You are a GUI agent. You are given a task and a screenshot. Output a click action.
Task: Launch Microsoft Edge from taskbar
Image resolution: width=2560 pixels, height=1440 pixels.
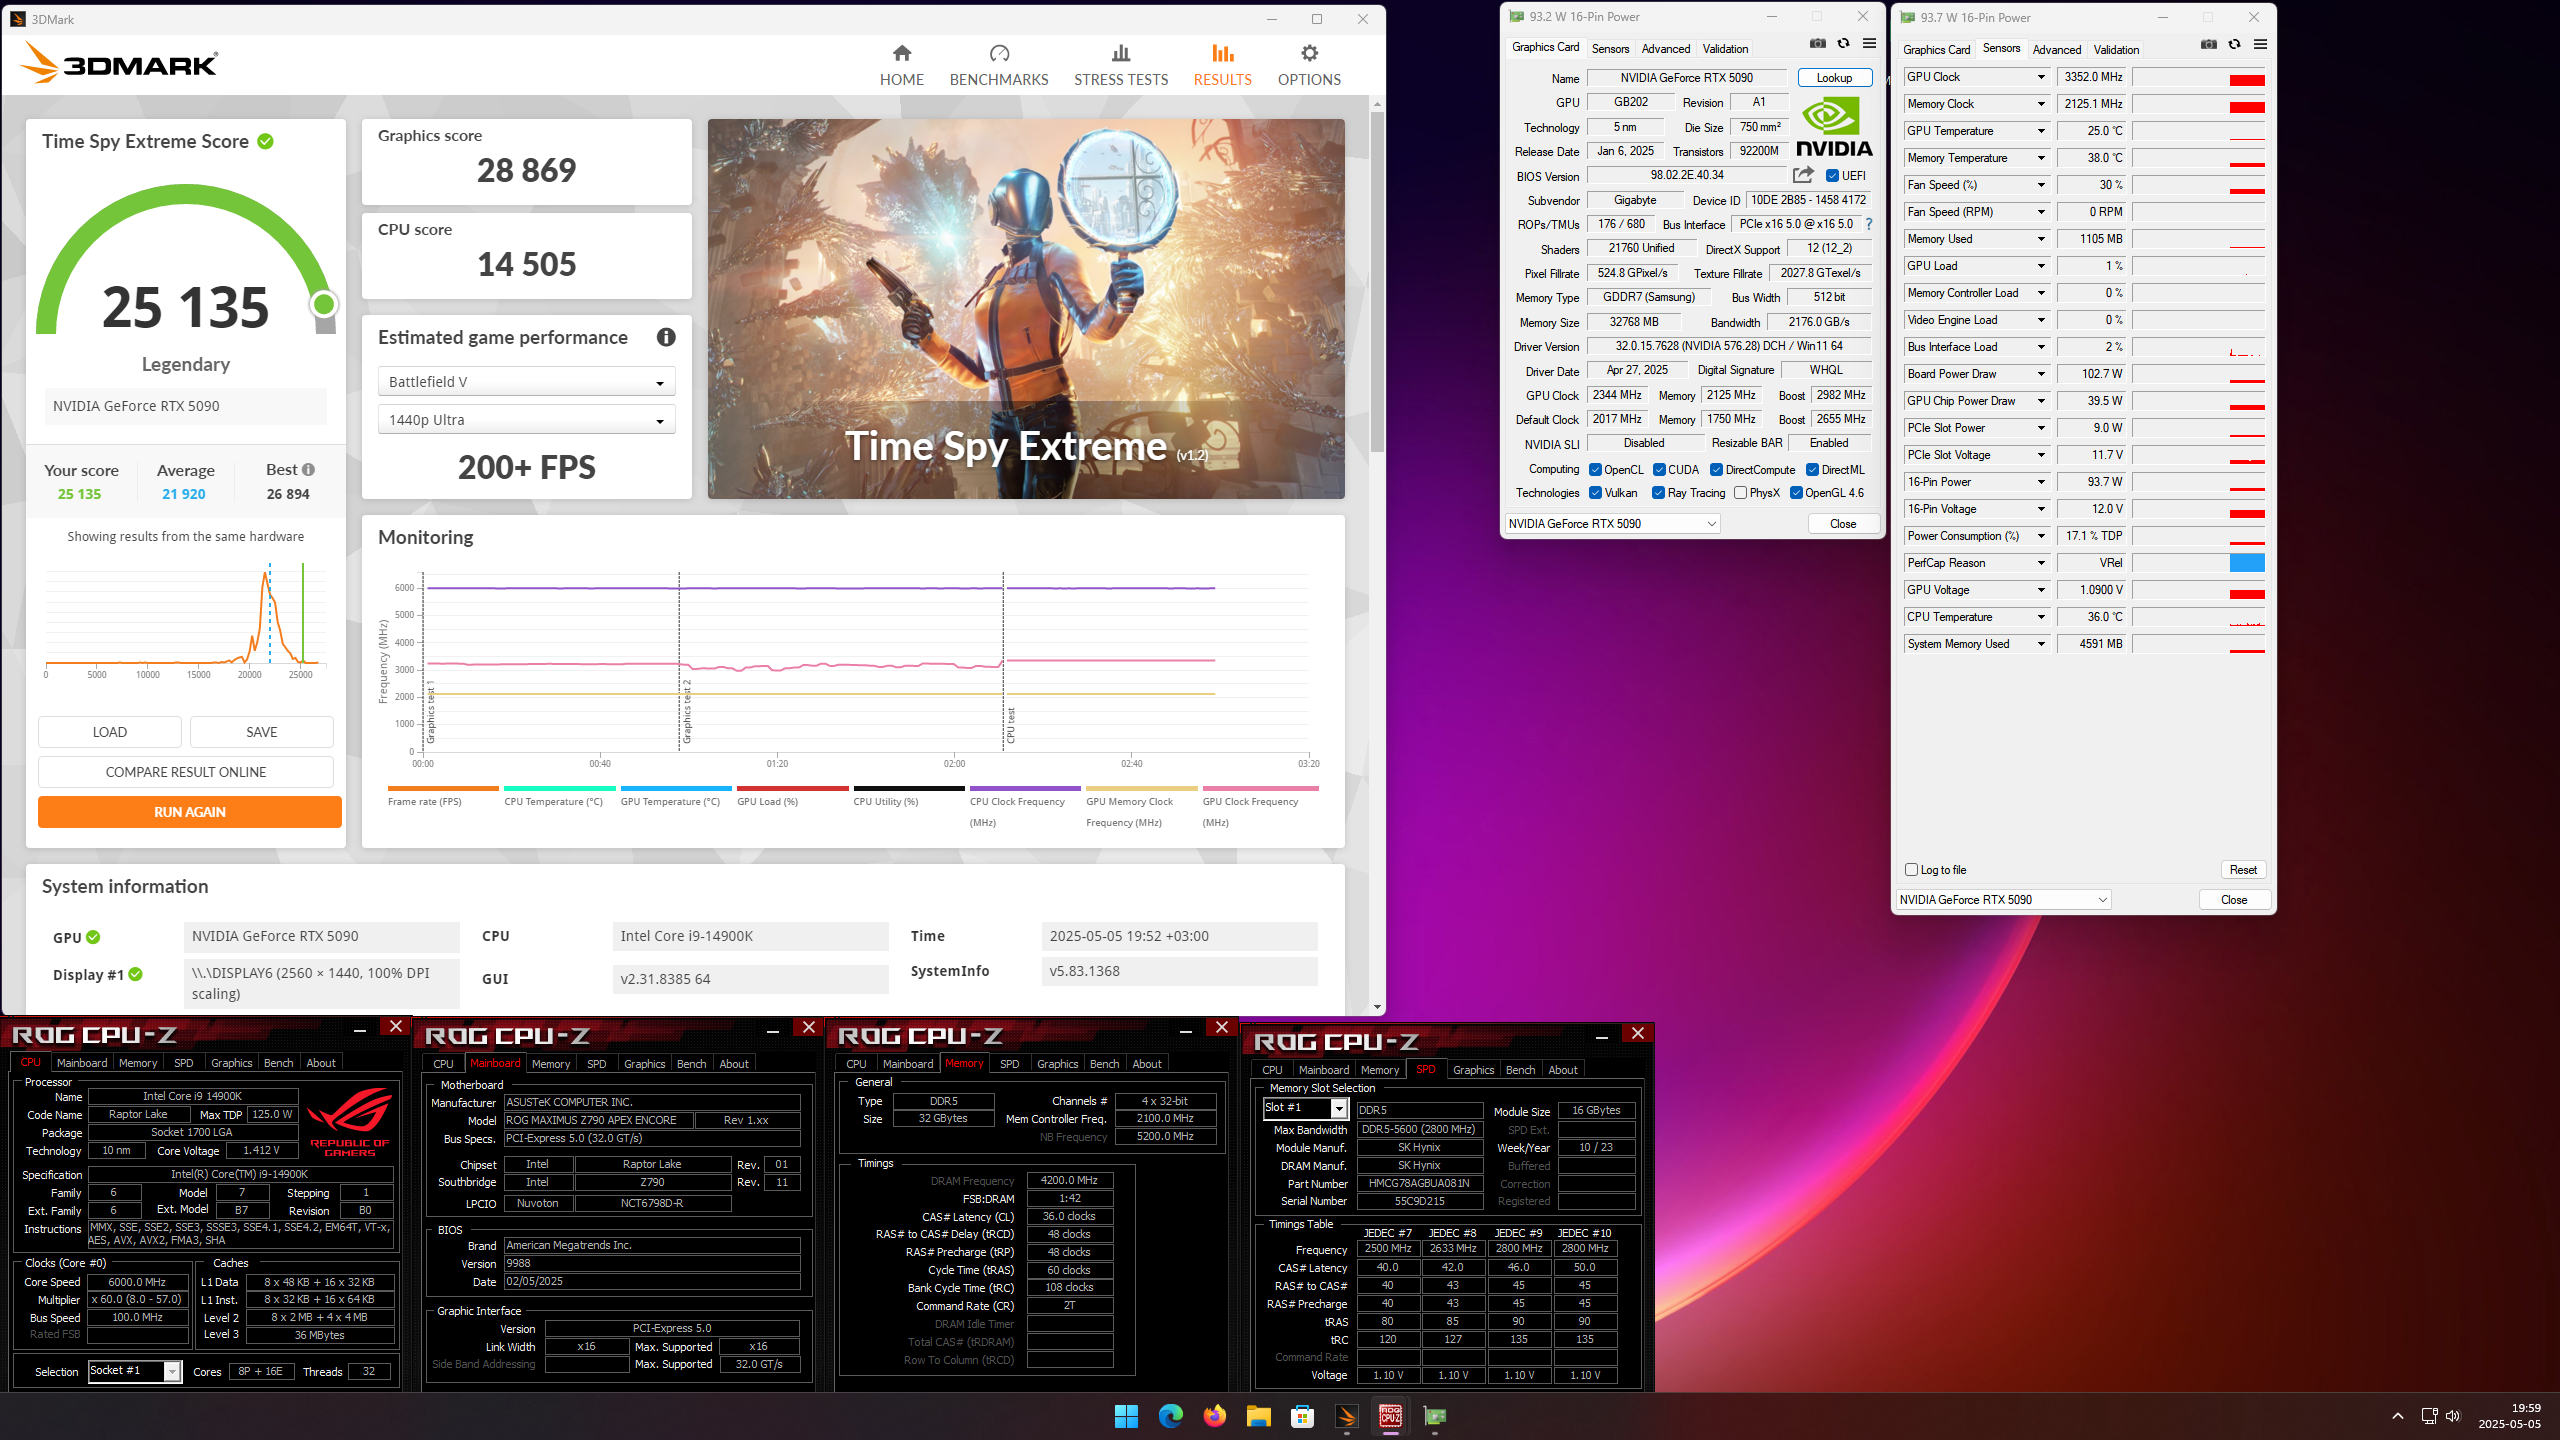coord(1170,1416)
